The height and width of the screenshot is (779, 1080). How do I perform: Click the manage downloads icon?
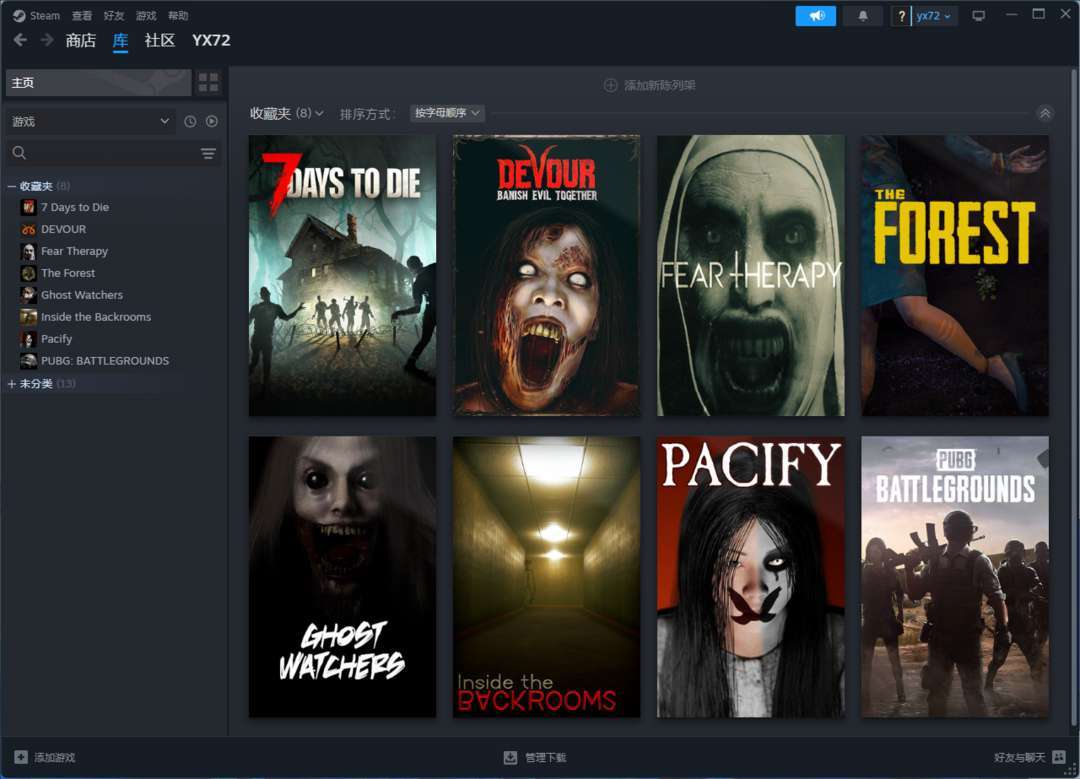tap(510, 758)
